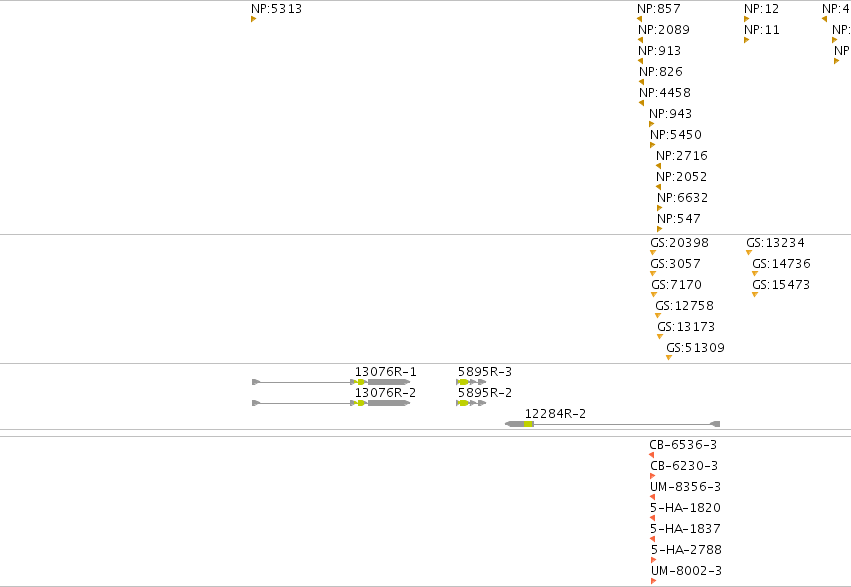Click the red triangle under CB-6536-3
This screenshot has height=587, width=851.
click(652, 455)
